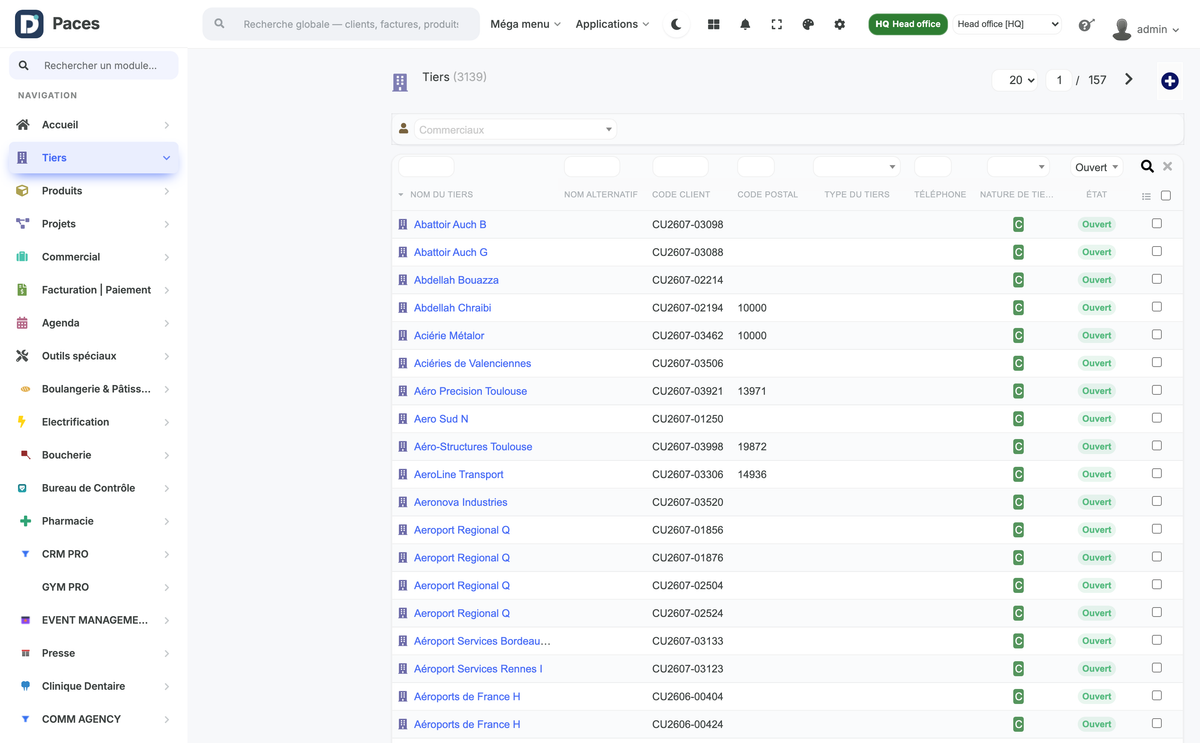This screenshot has width=1200, height=743.
Task: Open settings gear icon
Action: (x=840, y=24)
